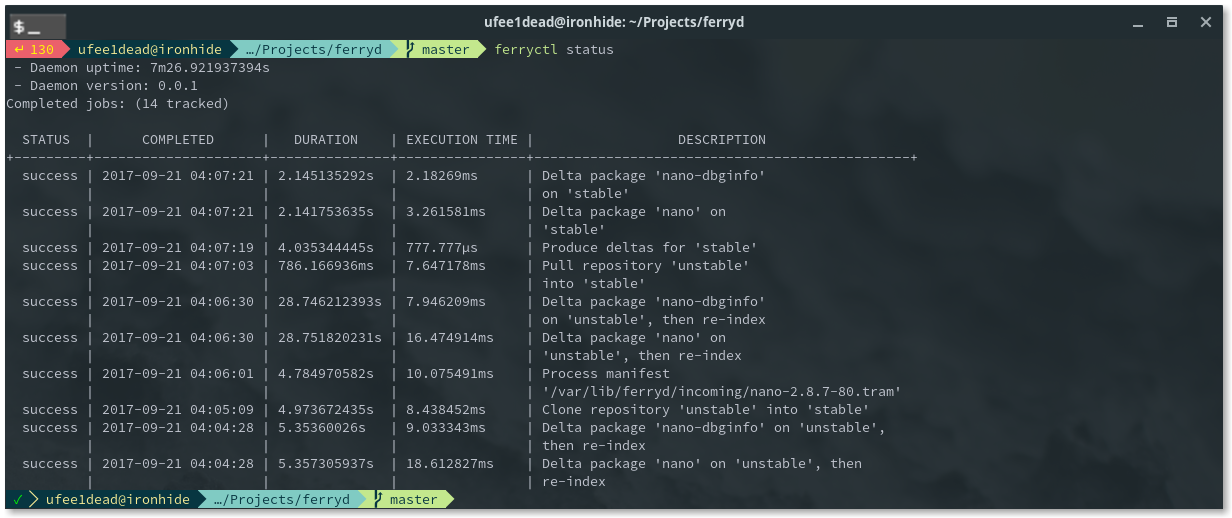The height and width of the screenshot is (518, 1232).
Task: Click 'Clone repository 'unstable' into 'stable''
Action: (706, 409)
